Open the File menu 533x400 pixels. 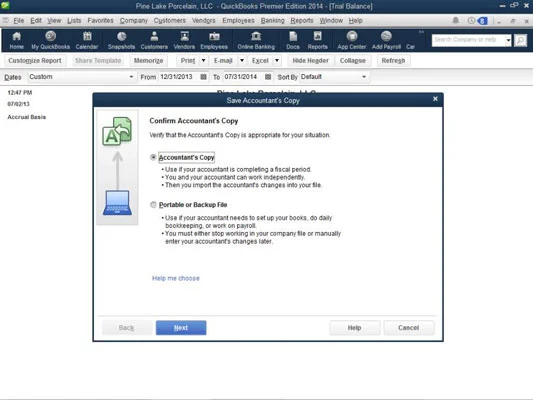pos(18,21)
